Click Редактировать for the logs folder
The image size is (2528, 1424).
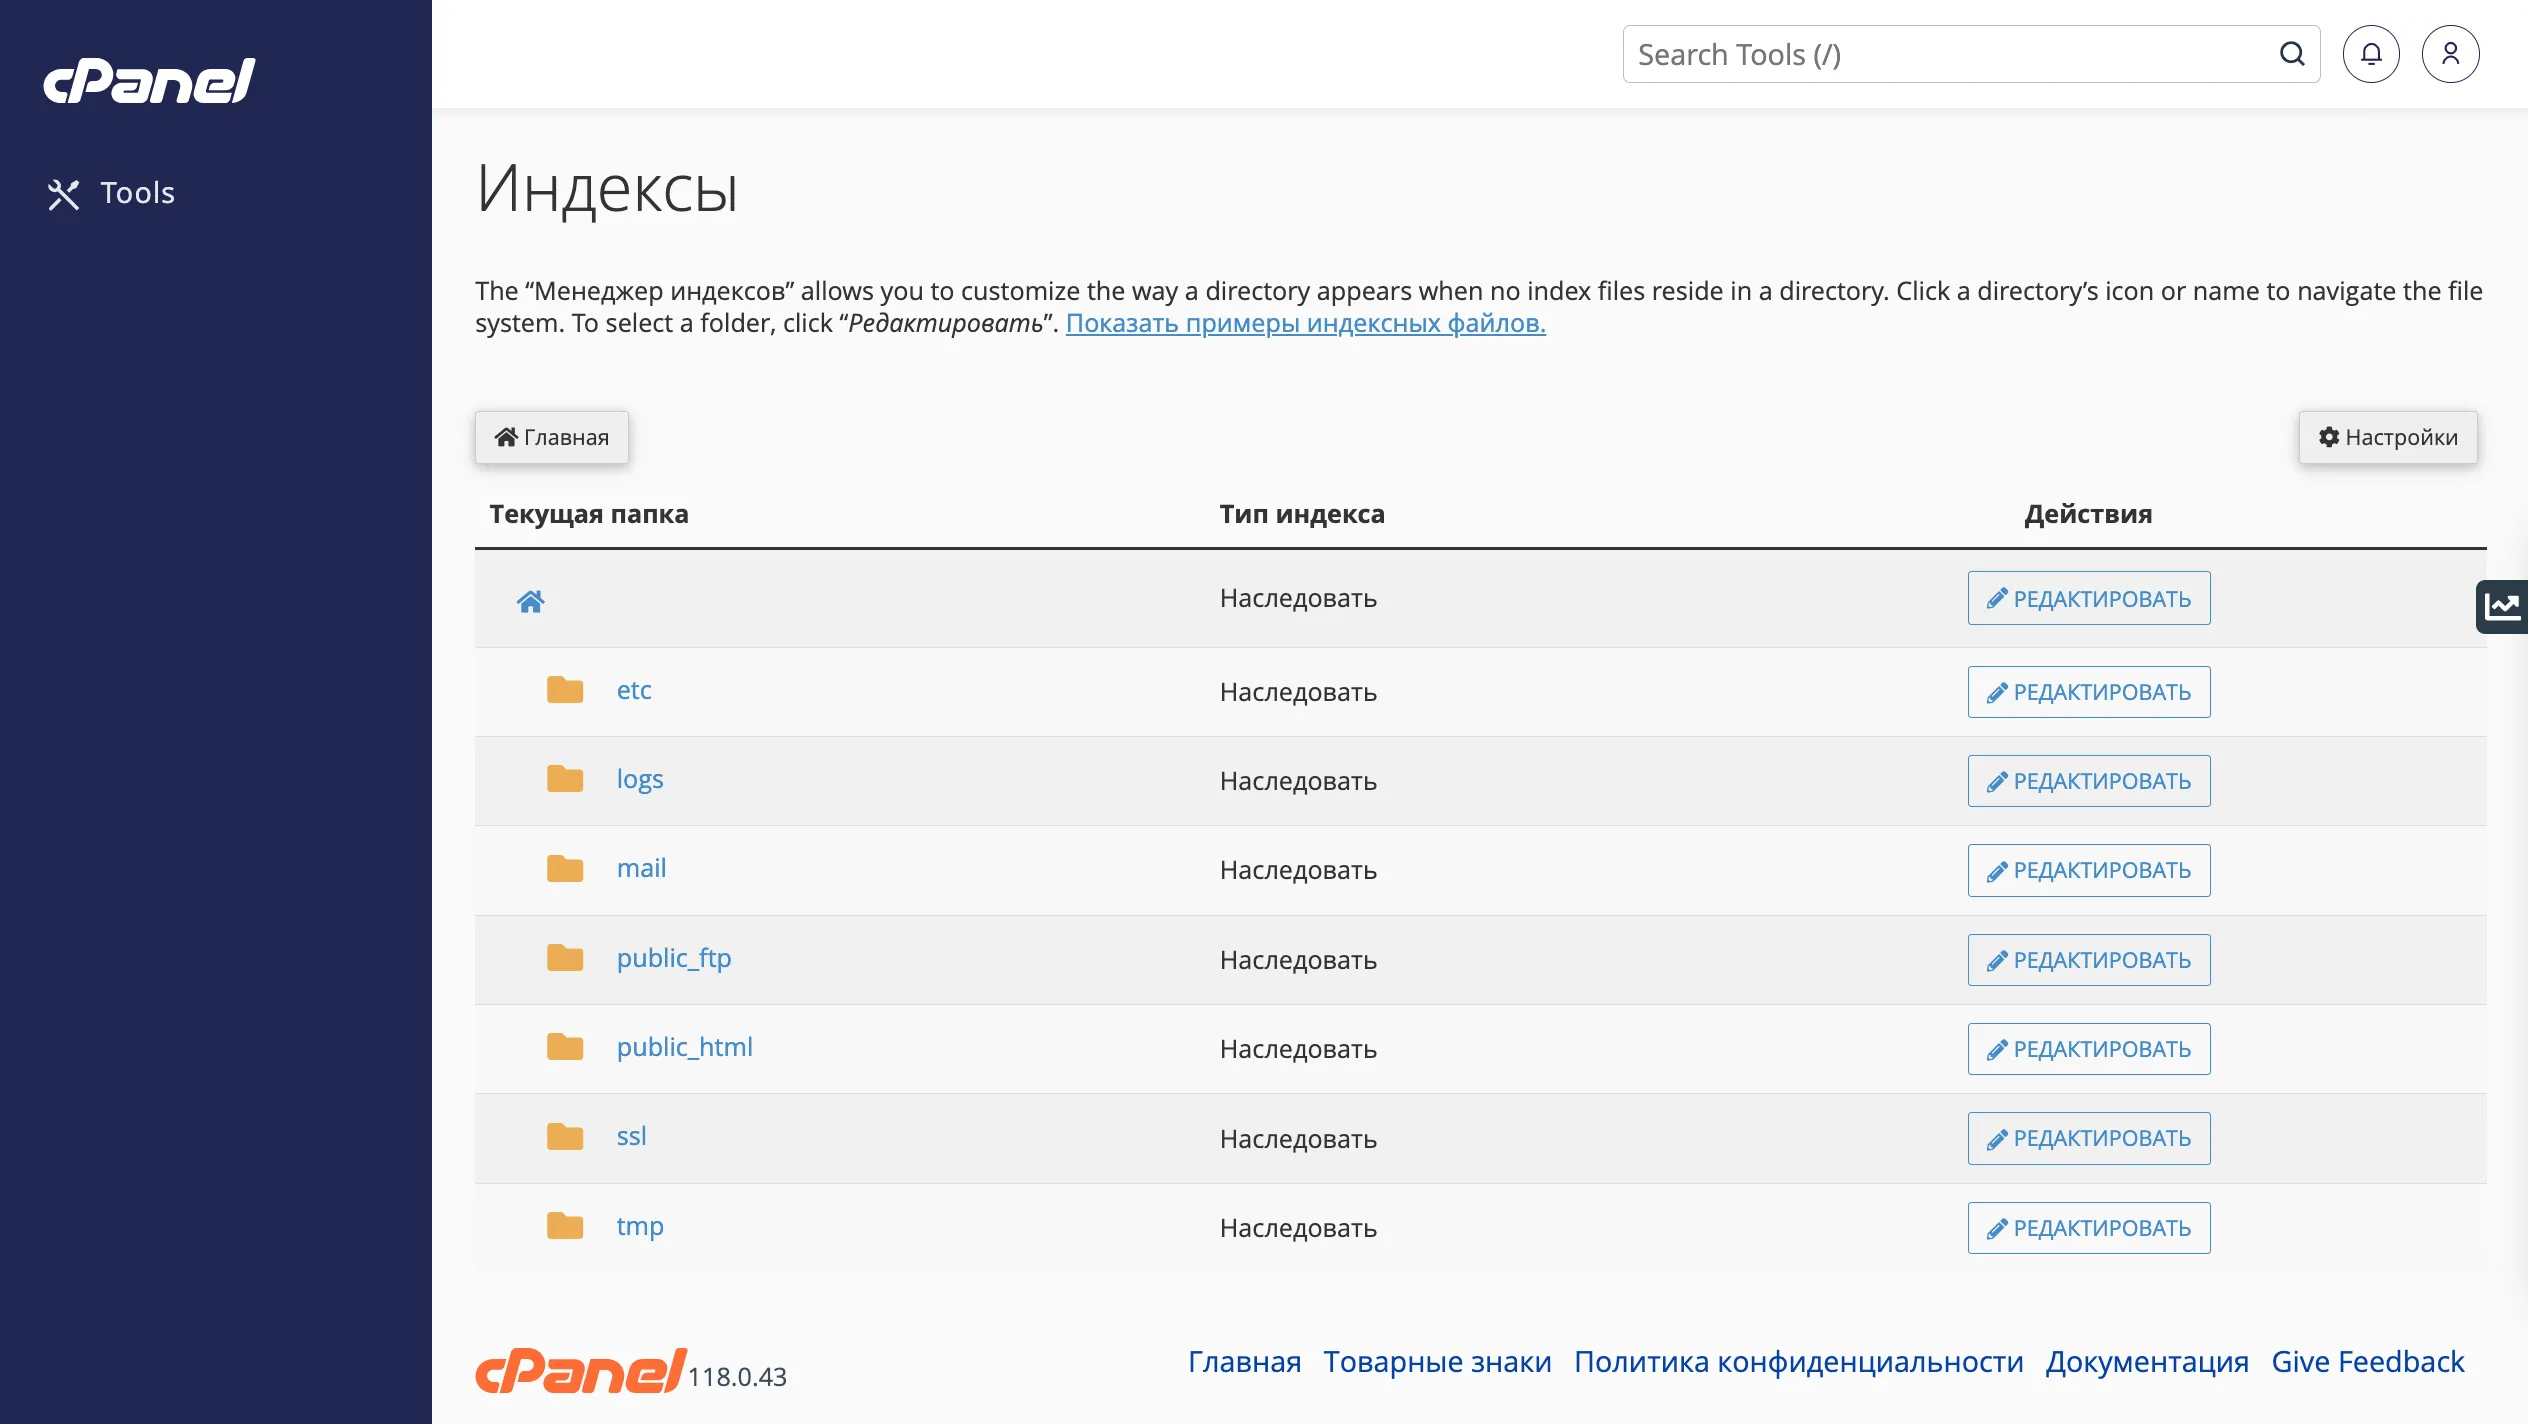(x=2088, y=781)
